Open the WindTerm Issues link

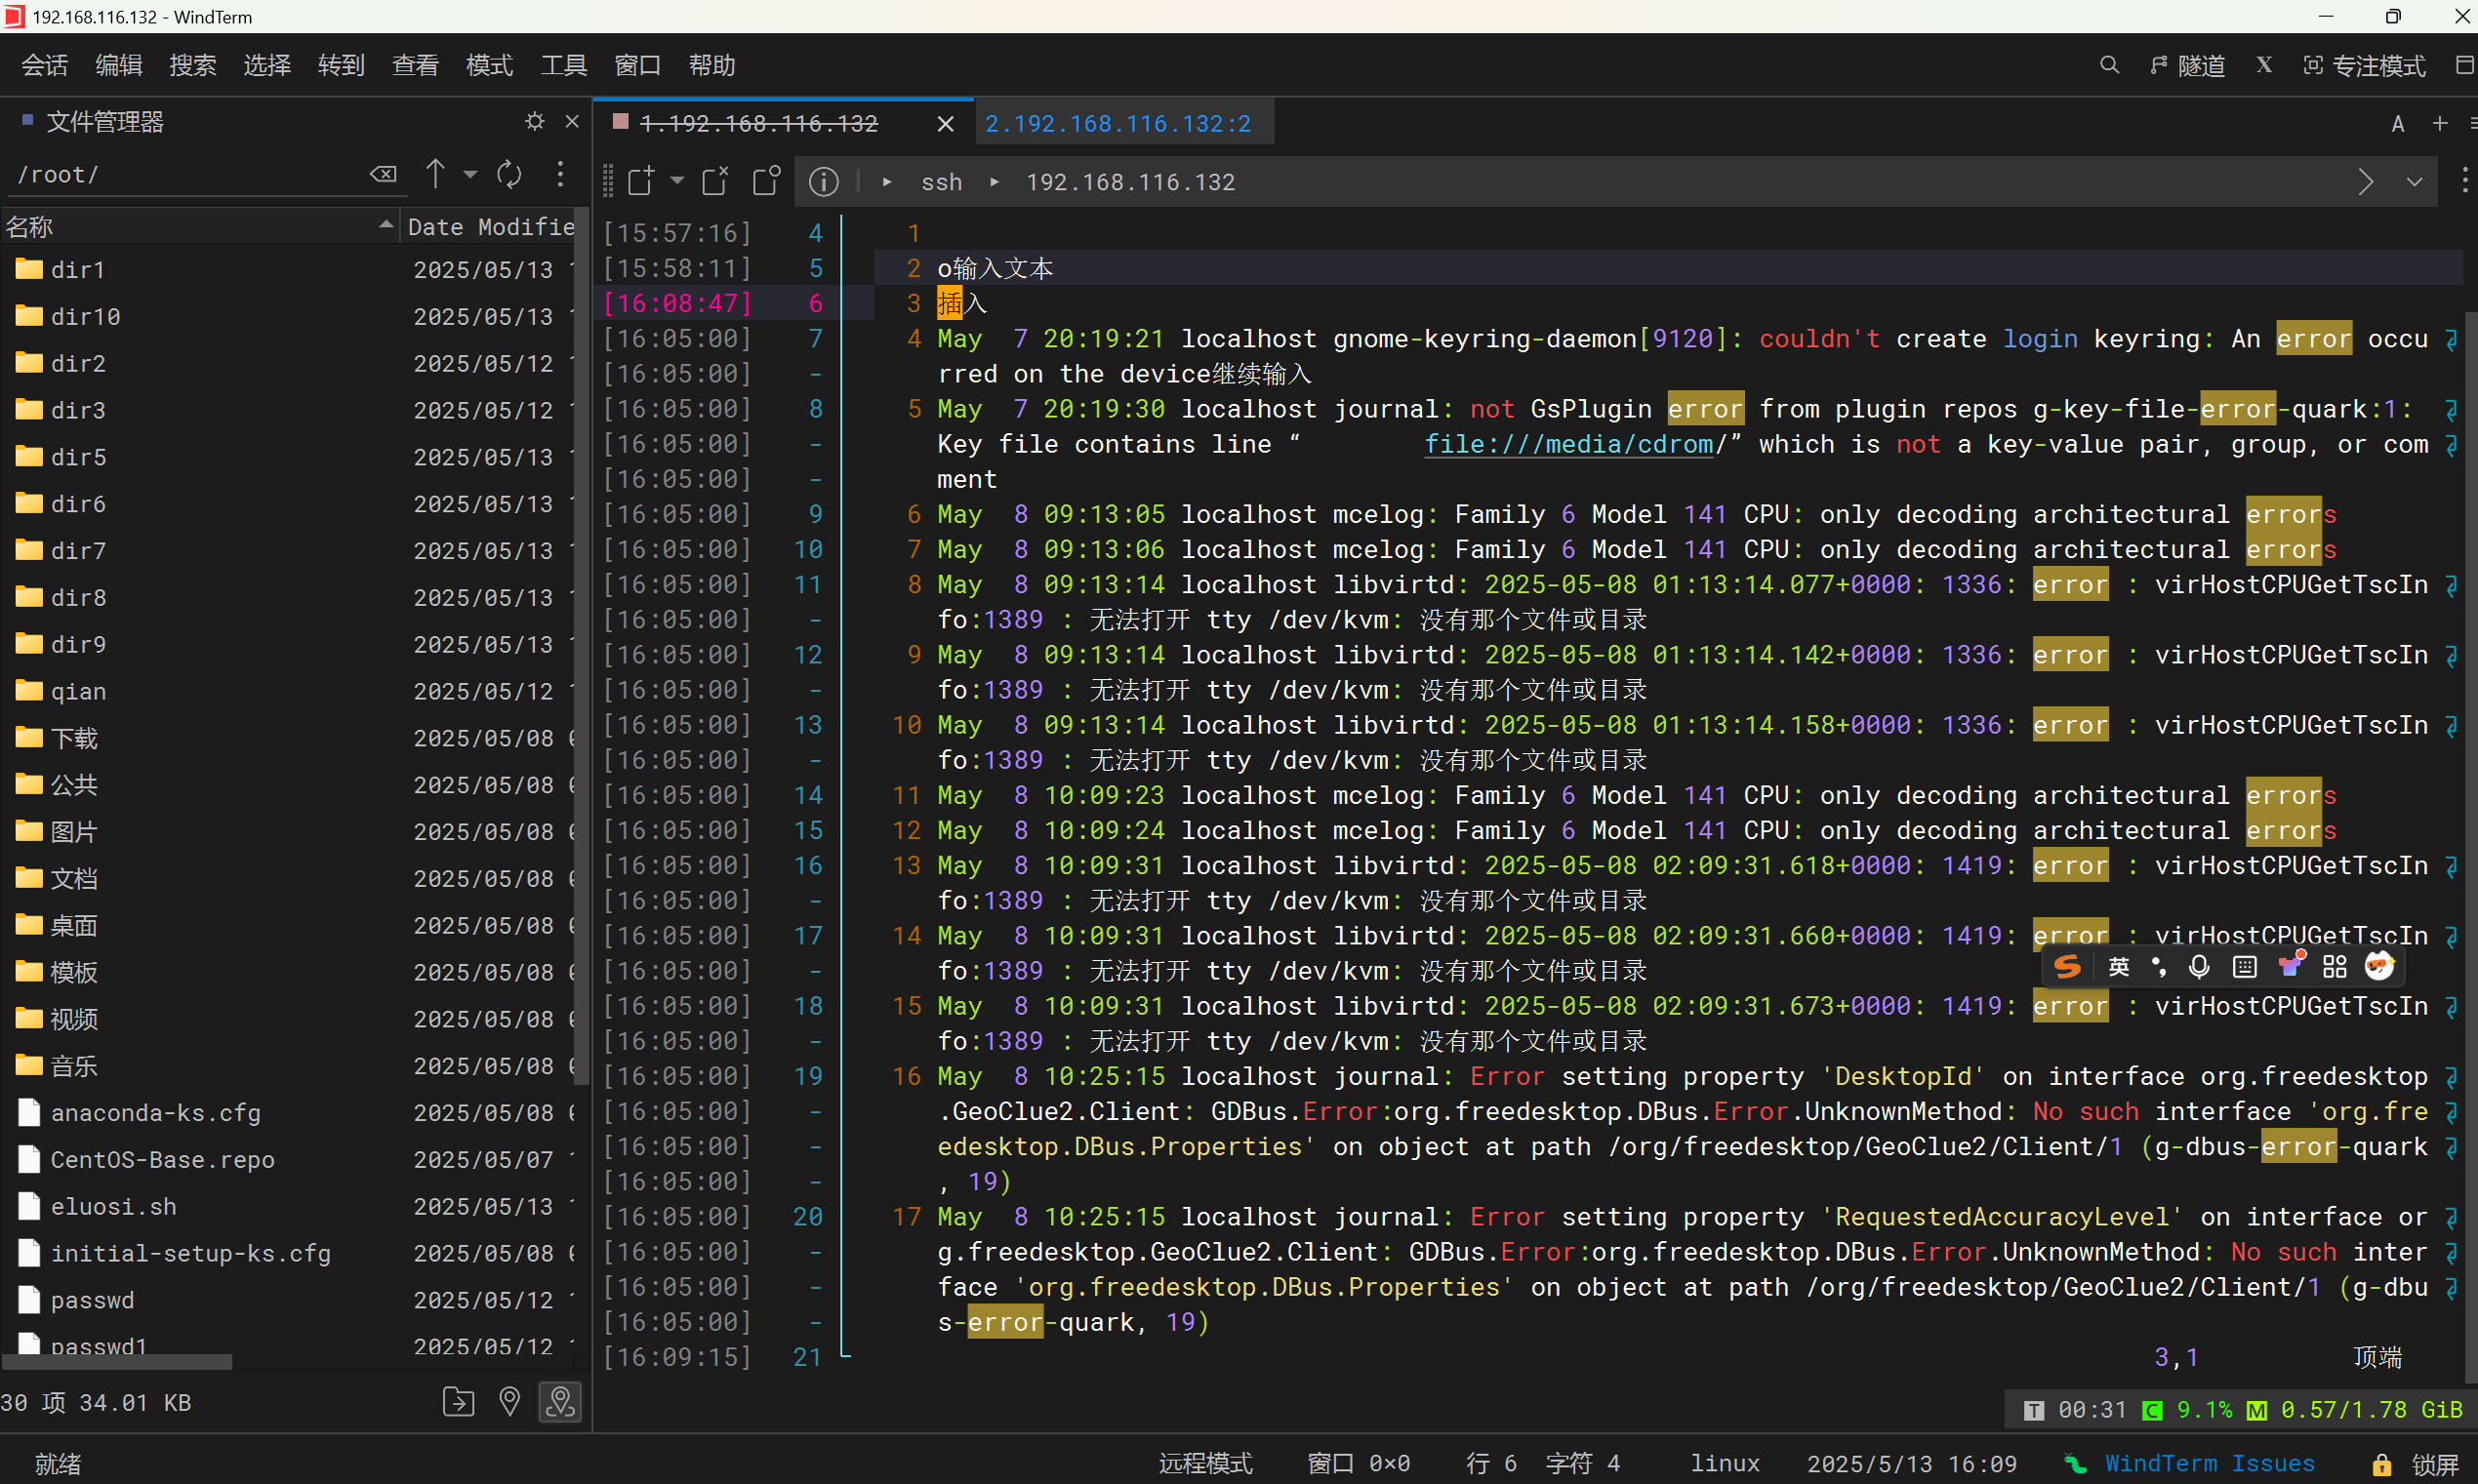pyautogui.click(x=2209, y=1464)
